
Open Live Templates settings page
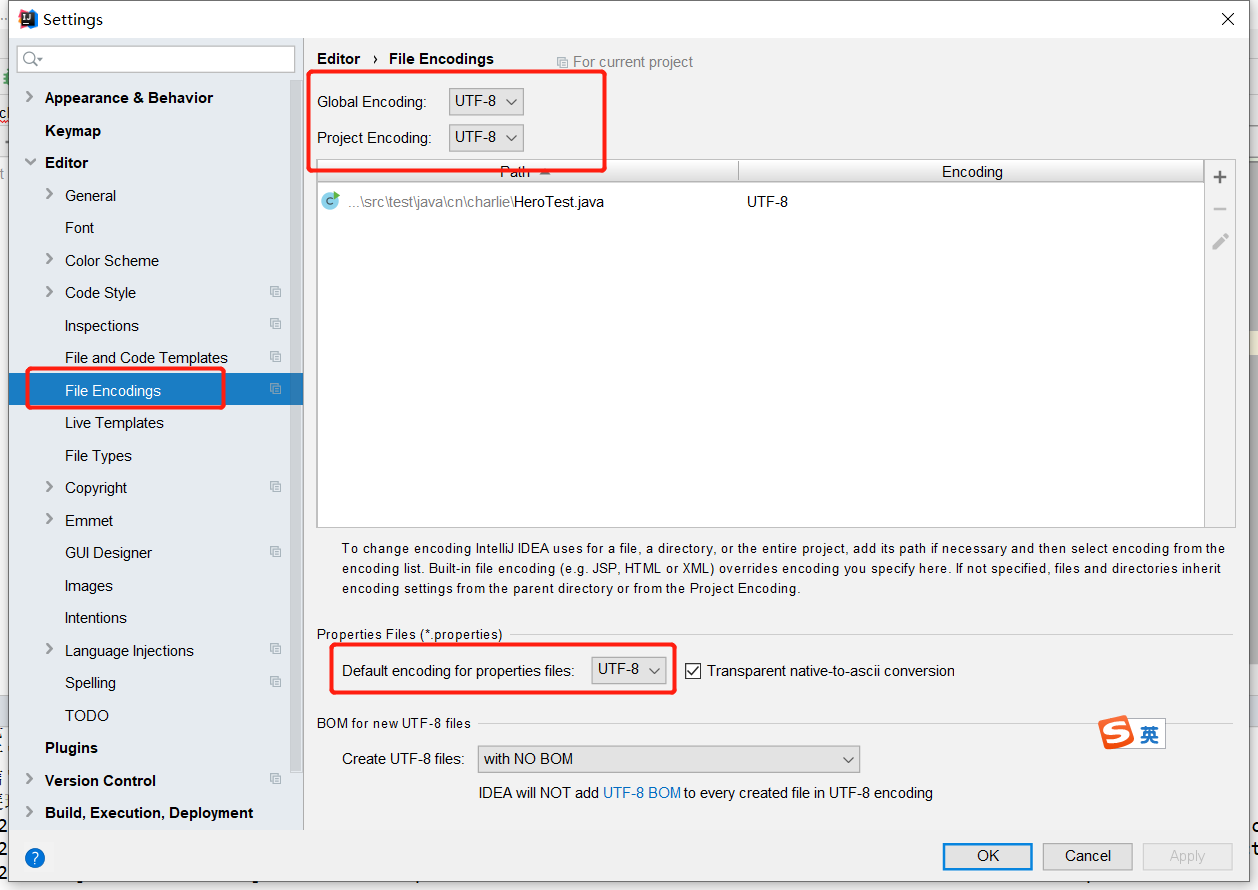[114, 423]
